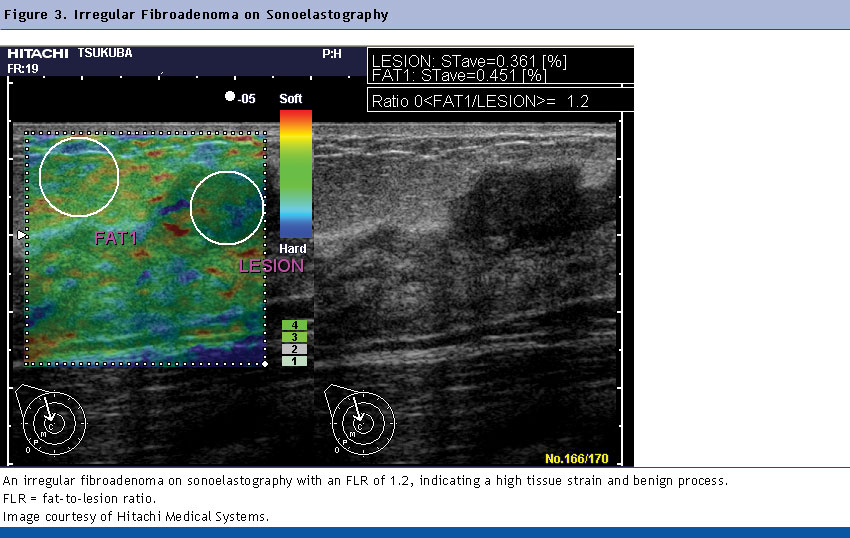Click the Image courtesy of Hitachi Medical Systems line

[136, 516]
